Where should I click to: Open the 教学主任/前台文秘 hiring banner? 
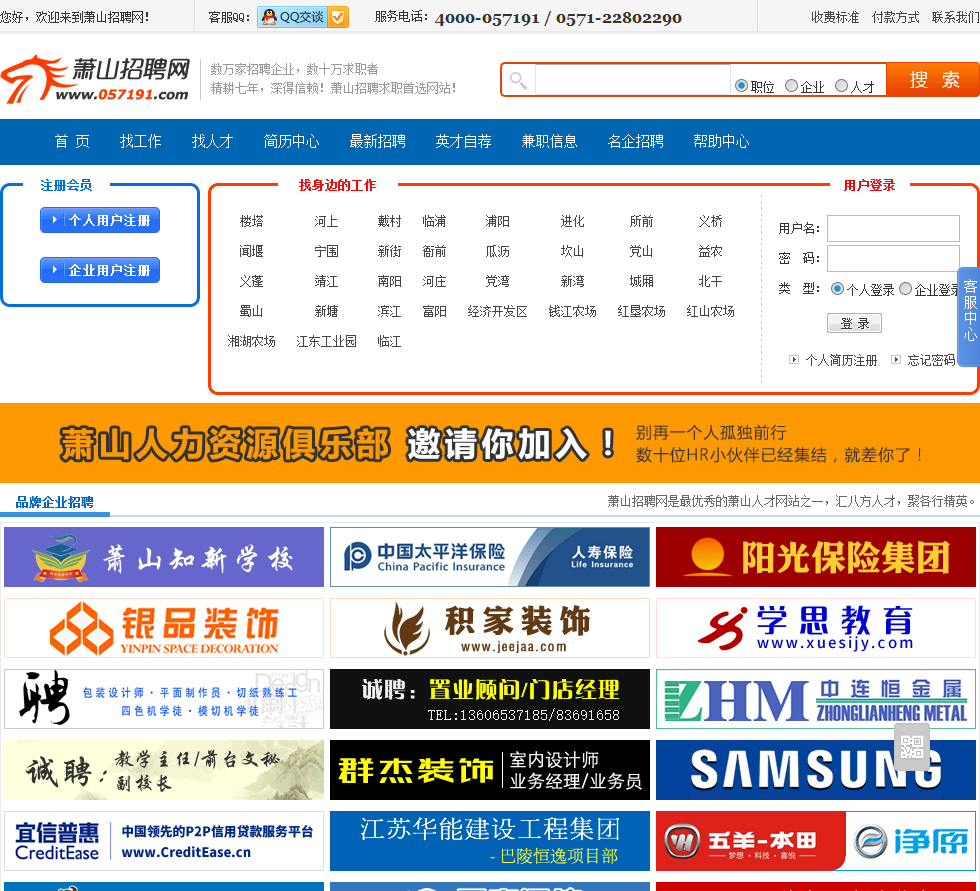164,770
